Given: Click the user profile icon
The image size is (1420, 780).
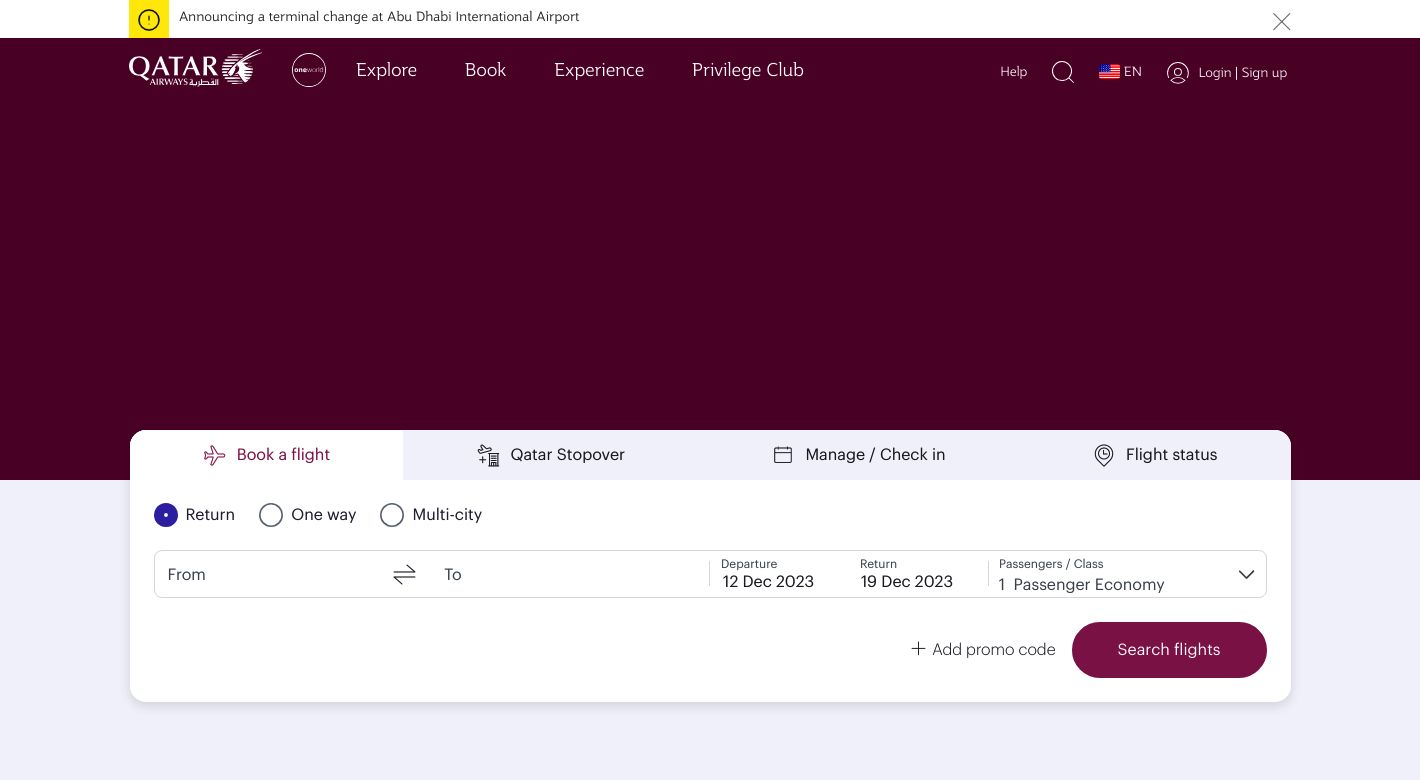Looking at the screenshot, I should pos(1178,72).
